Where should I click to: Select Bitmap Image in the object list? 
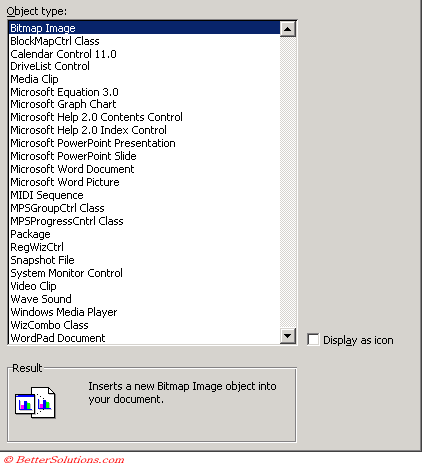click(144, 28)
